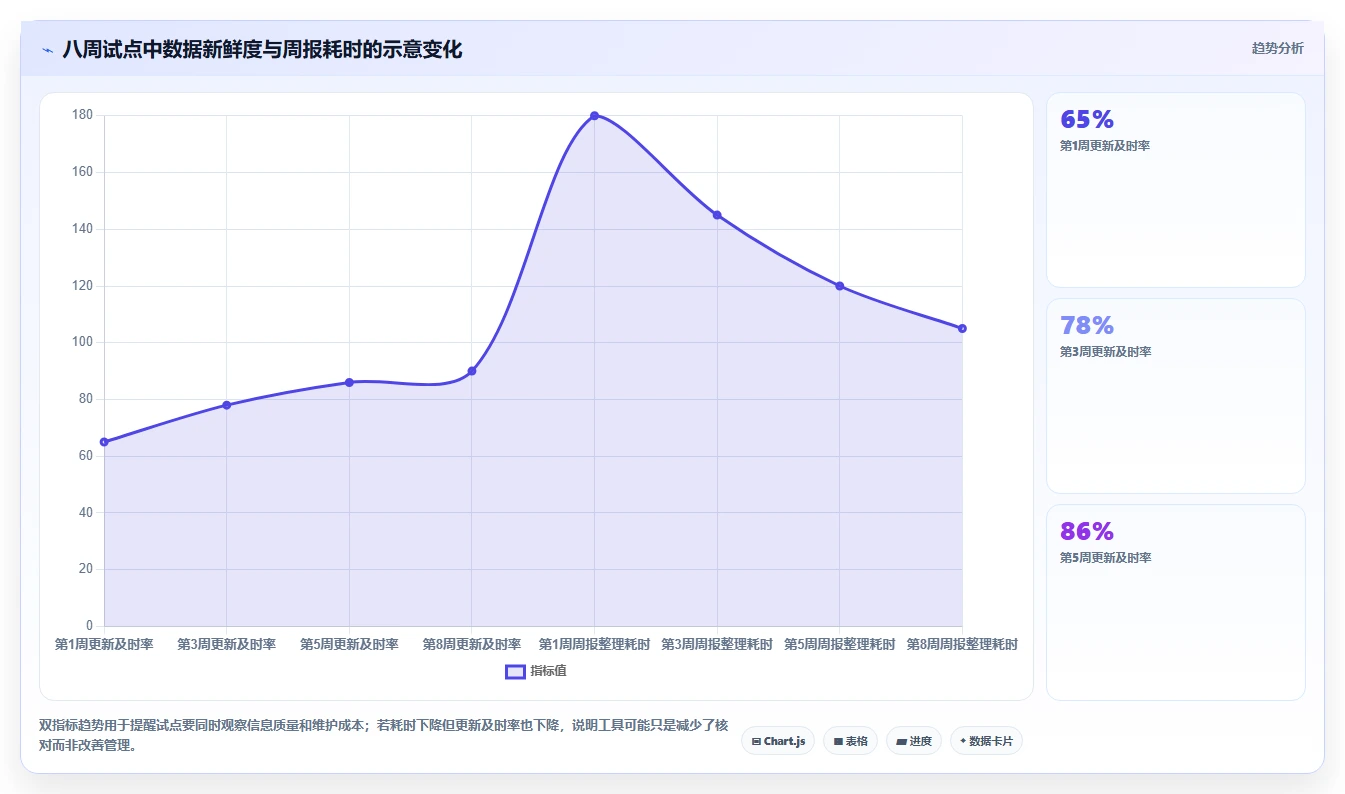This screenshot has height=794, width=1345.
Task: Click the x-axis label 第5周周报整理耗时
Action: click(x=839, y=645)
